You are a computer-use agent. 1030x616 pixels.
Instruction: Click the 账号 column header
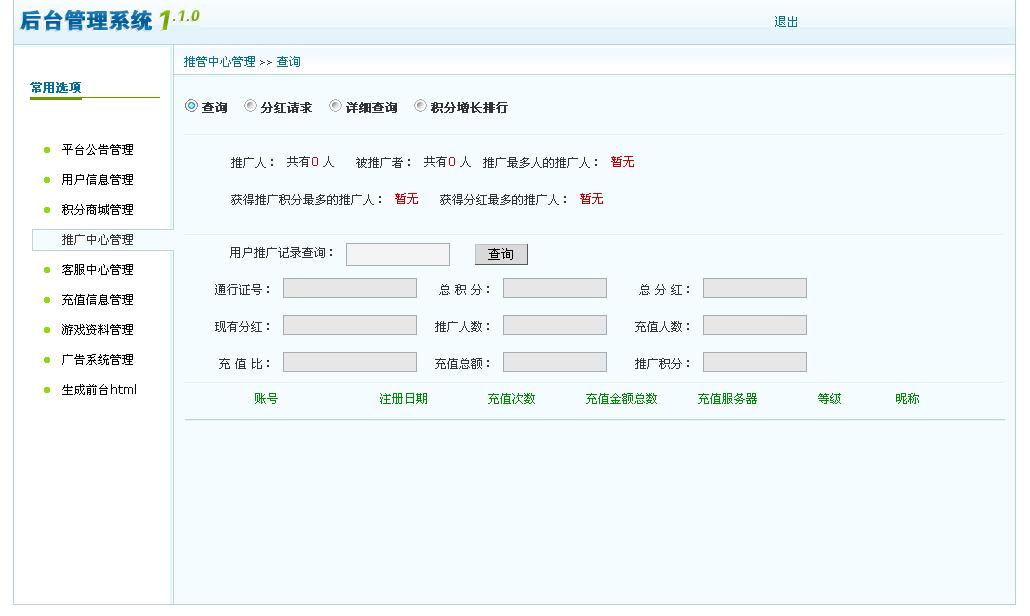[x=266, y=399]
